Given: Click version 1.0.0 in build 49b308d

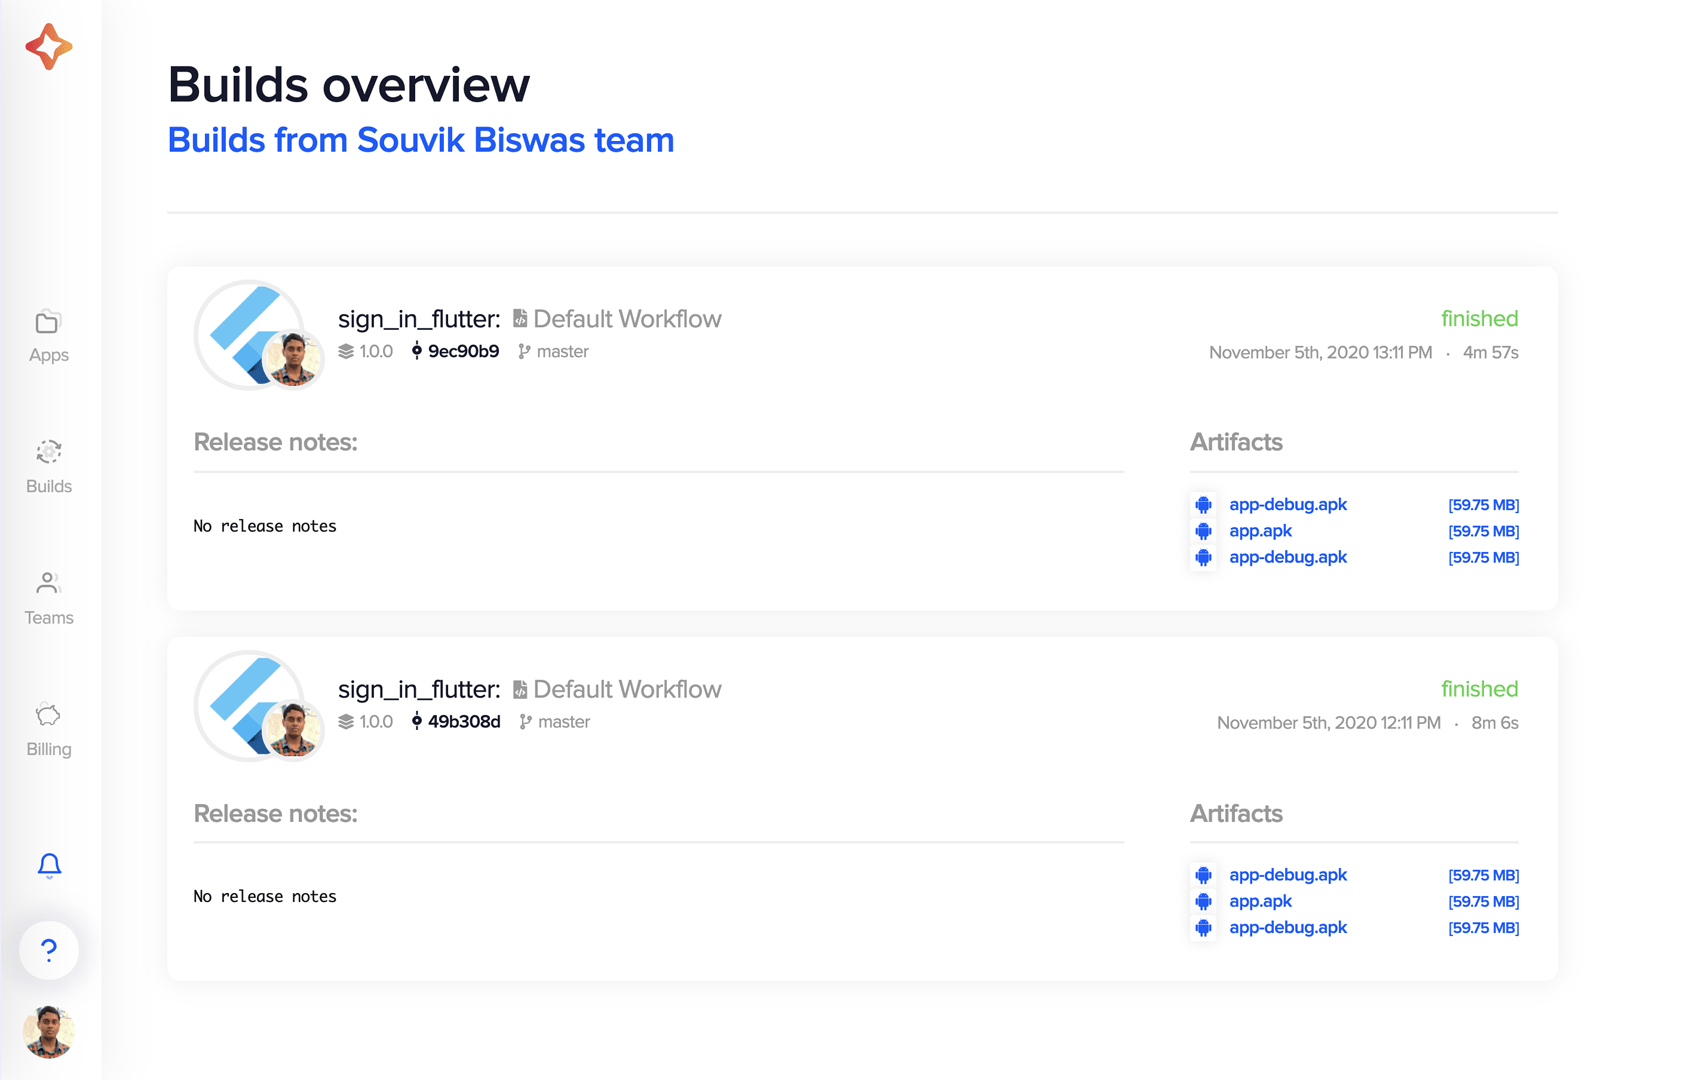Looking at the screenshot, I should pos(376,722).
